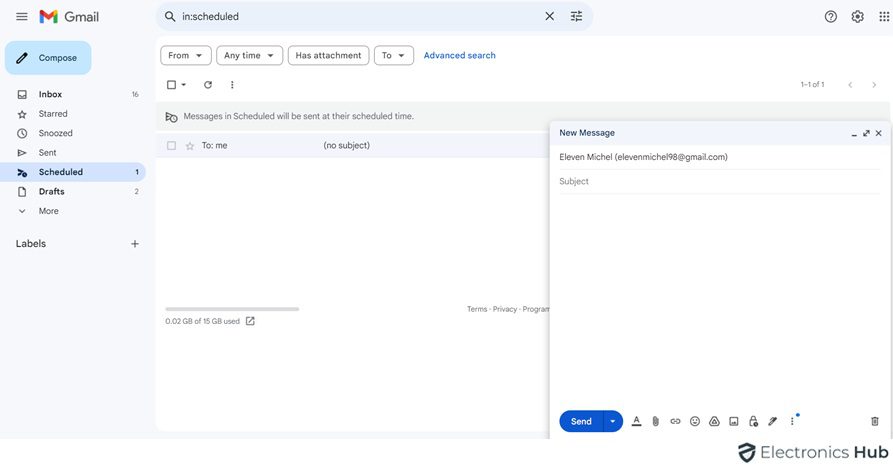Open the From filter dropdown
This screenshot has height=465, width=893.
point(186,55)
